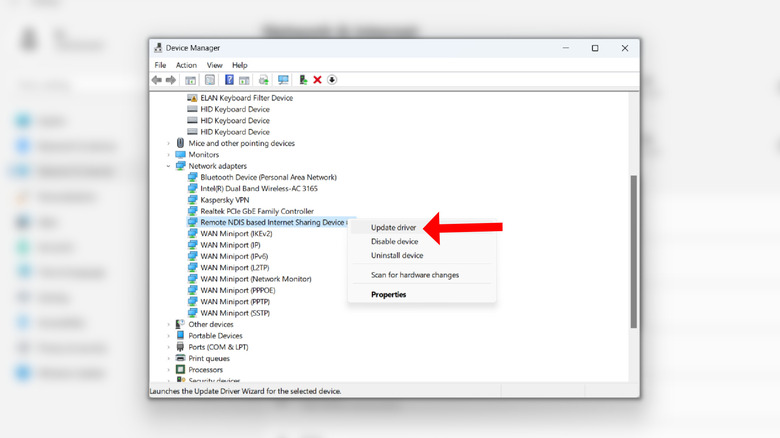780x438 pixels.
Task: Choose Update driver from context menu
Action: click(x=393, y=228)
